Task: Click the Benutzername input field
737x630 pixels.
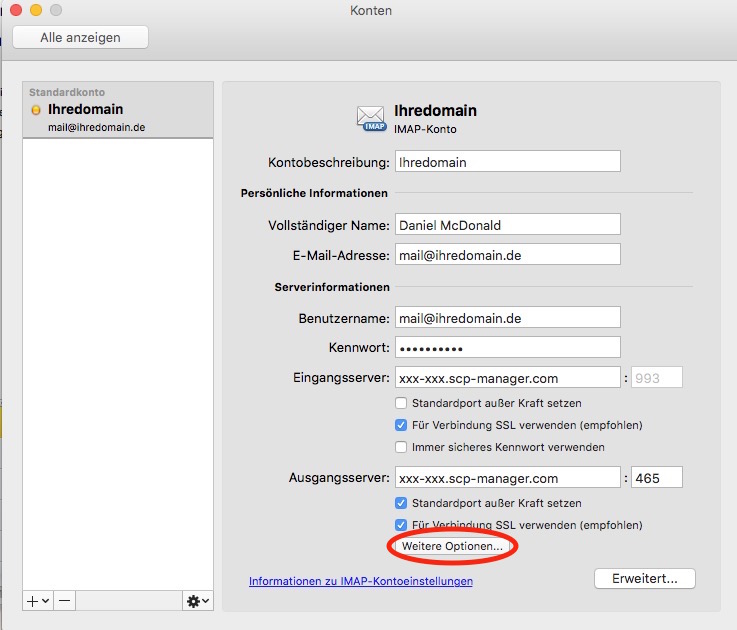Action: [507, 317]
